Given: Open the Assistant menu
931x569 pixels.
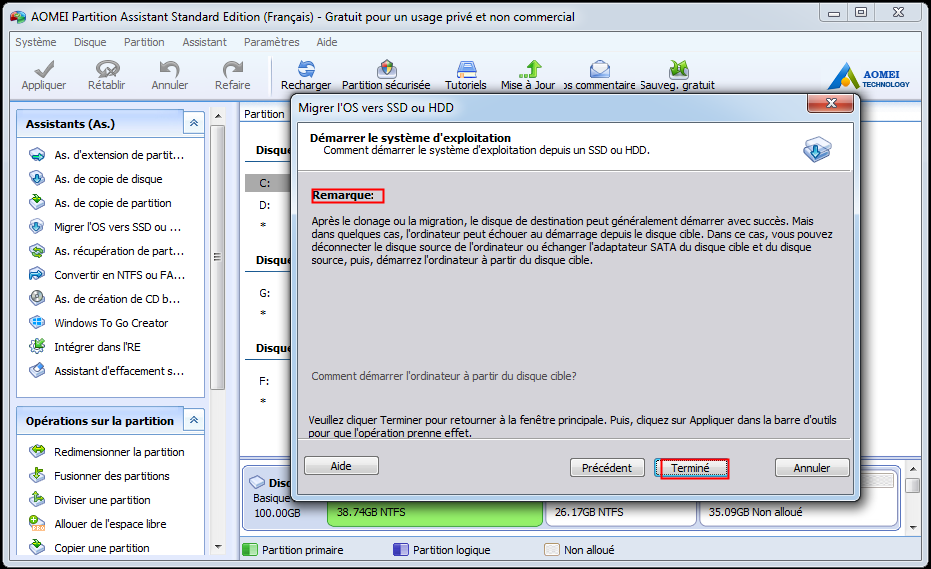Looking at the screenshot, I should pos(204,42).
